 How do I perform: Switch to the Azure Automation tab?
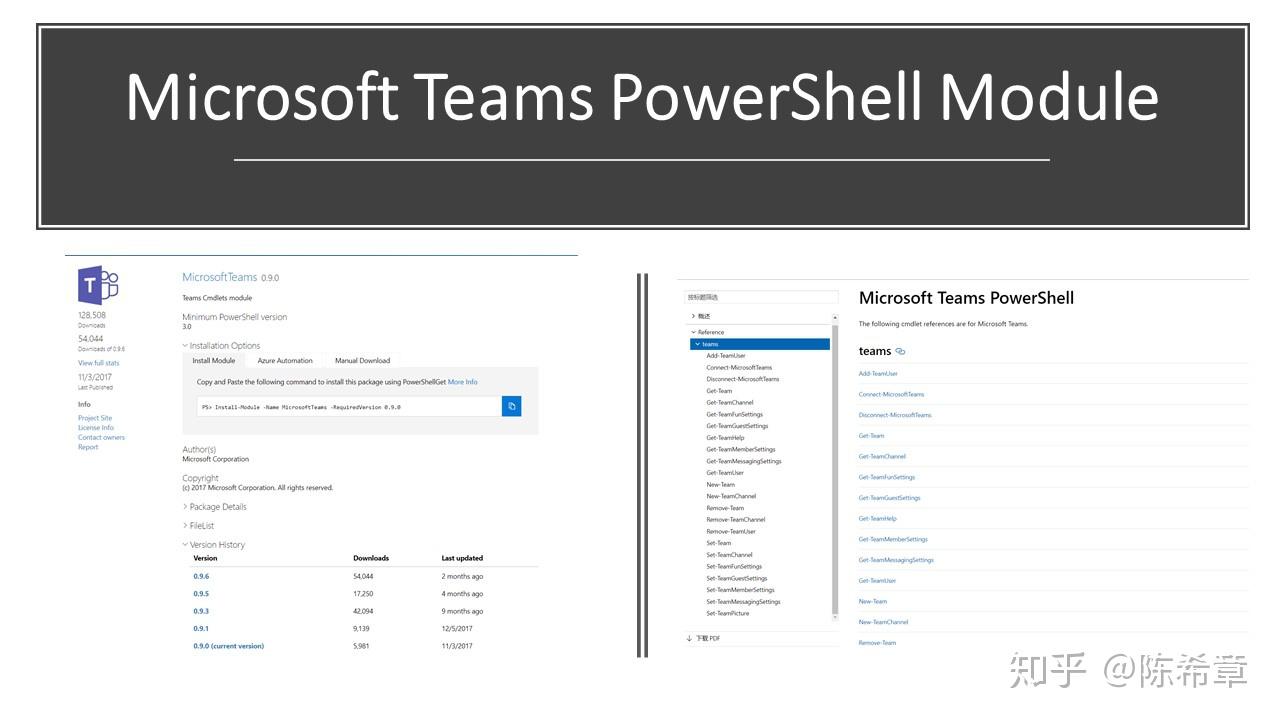(x=285, y=361)
